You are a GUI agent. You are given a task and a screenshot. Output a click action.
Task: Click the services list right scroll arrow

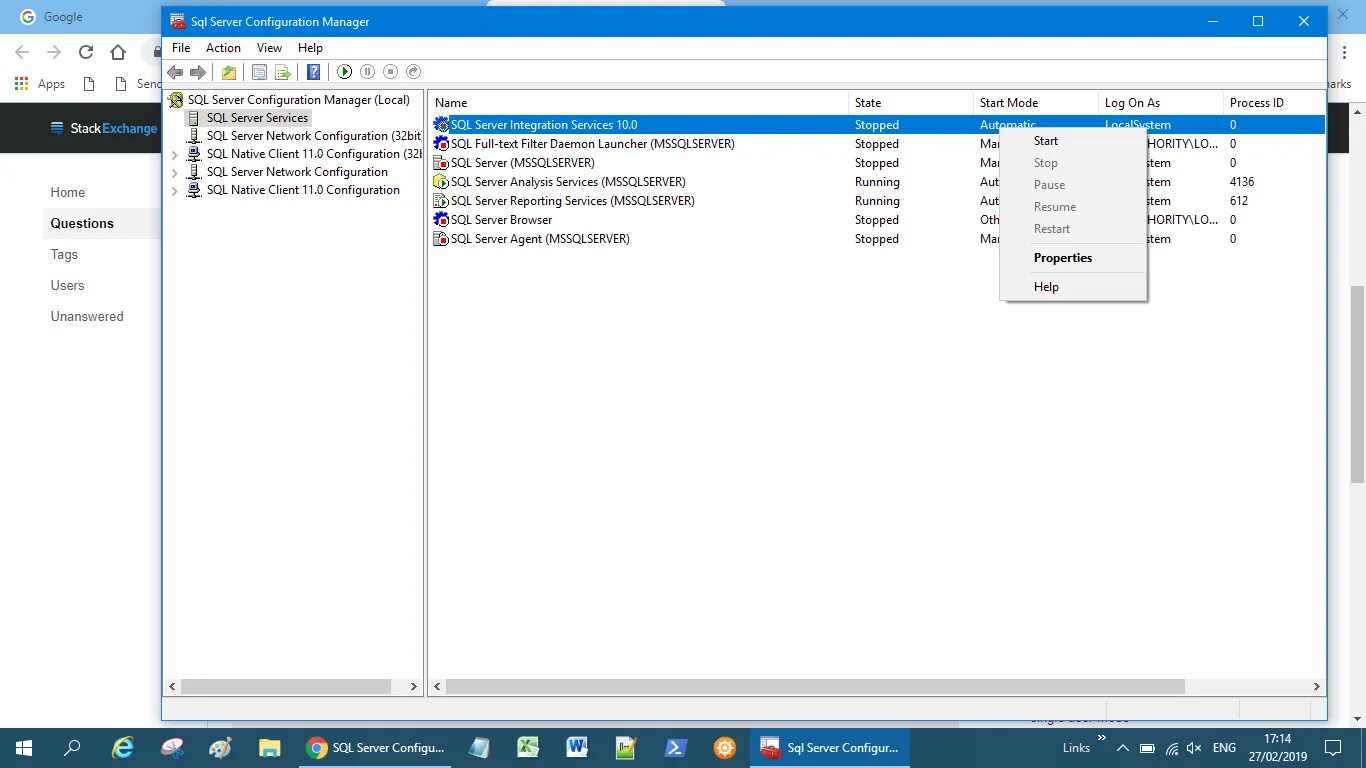[1317, 687]
